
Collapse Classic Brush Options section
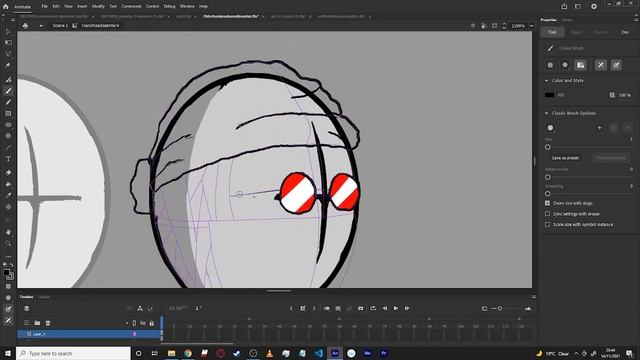coord(547,113)
